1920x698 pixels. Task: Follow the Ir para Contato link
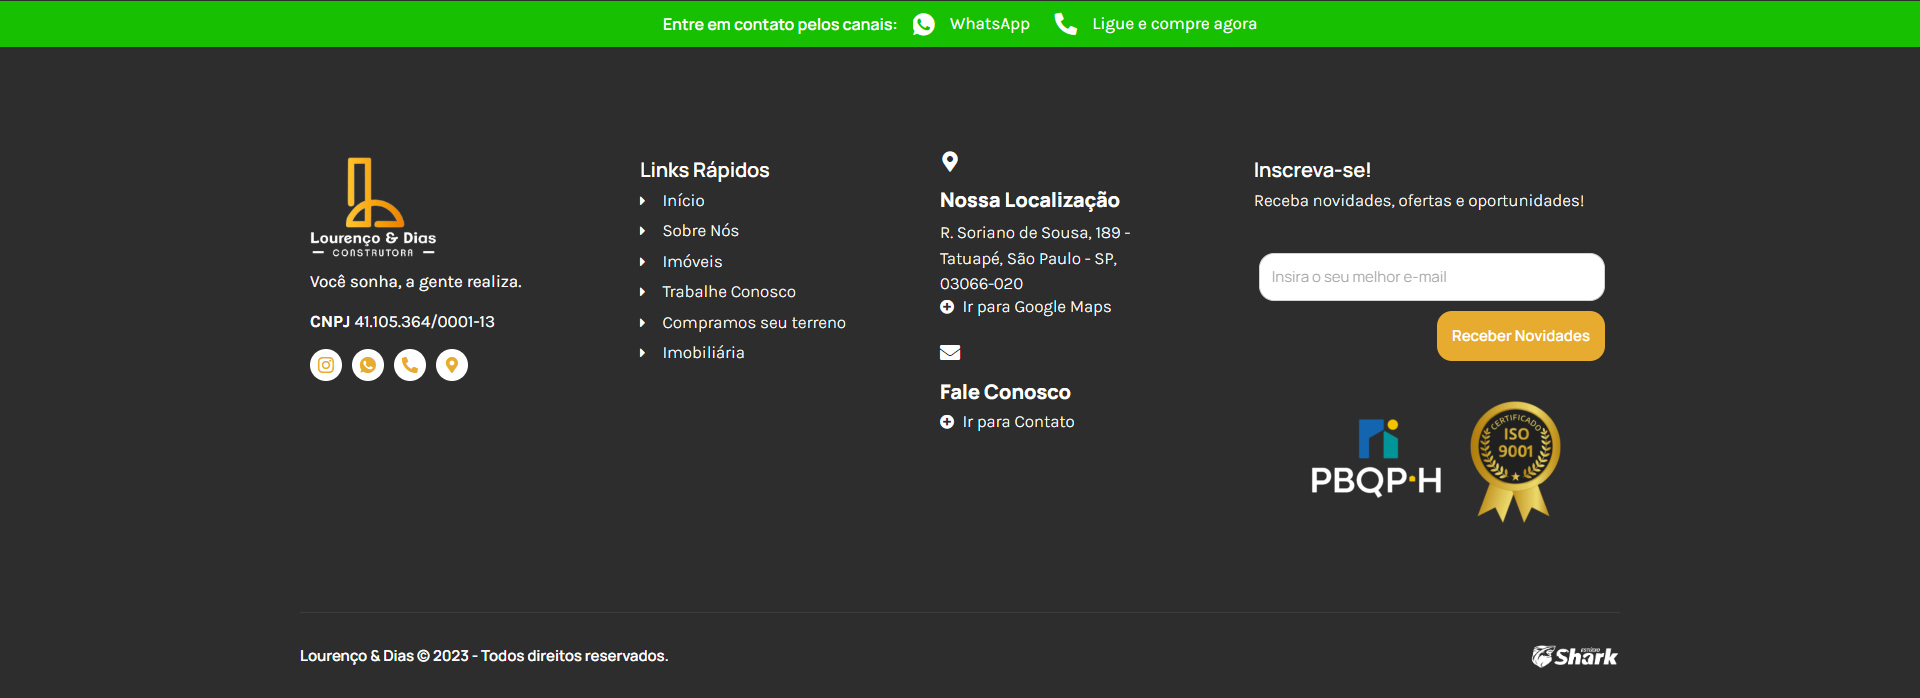pyautogui.click(x=1018, y=422)
